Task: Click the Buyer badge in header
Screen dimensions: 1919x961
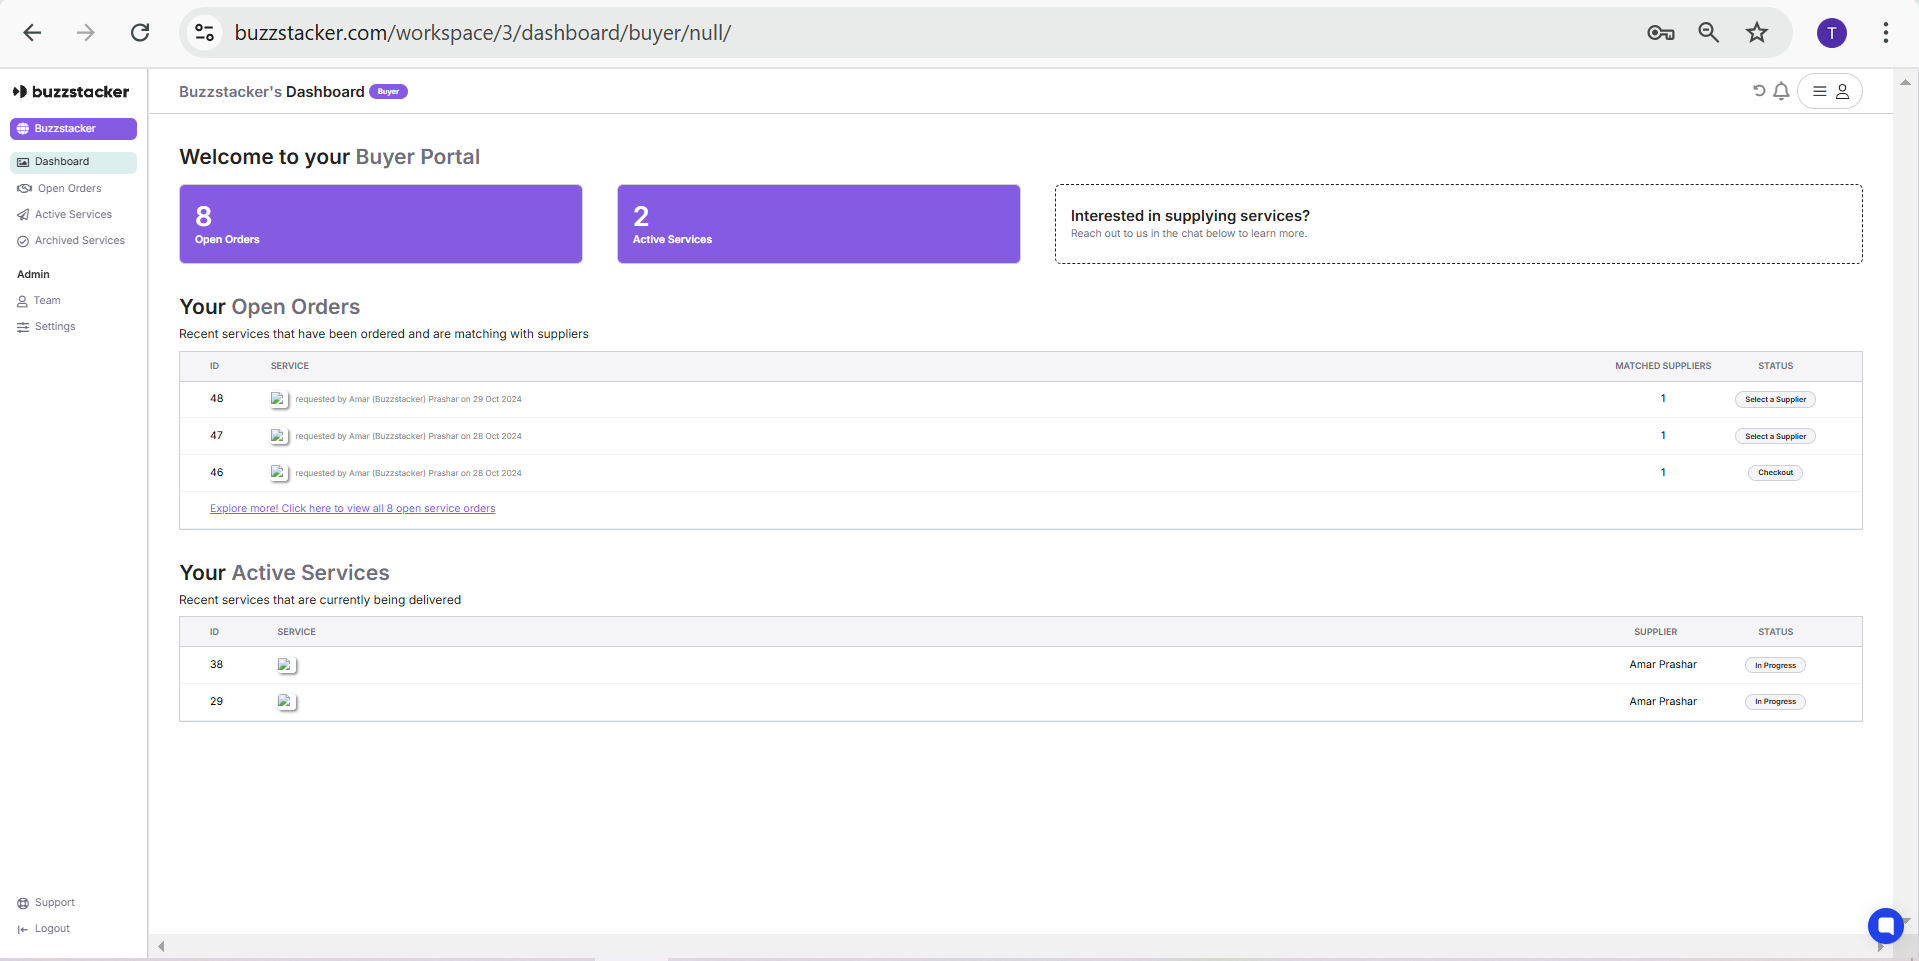Action: (x=388, y=92)
